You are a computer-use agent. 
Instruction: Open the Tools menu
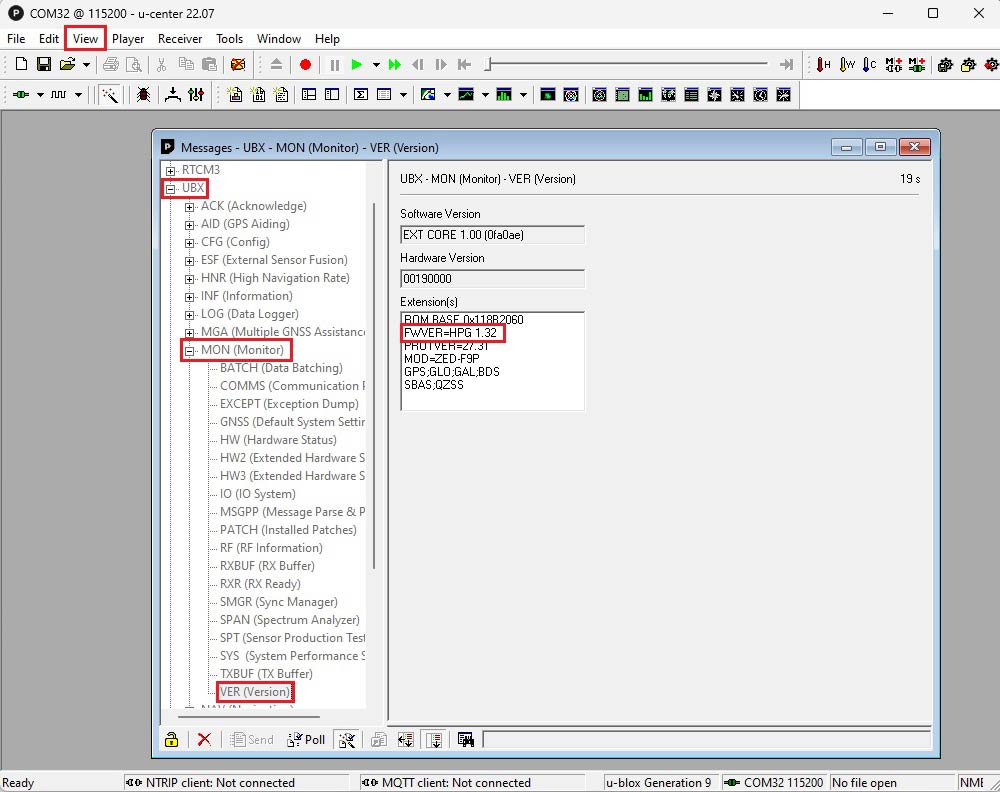tap(229, 39)
